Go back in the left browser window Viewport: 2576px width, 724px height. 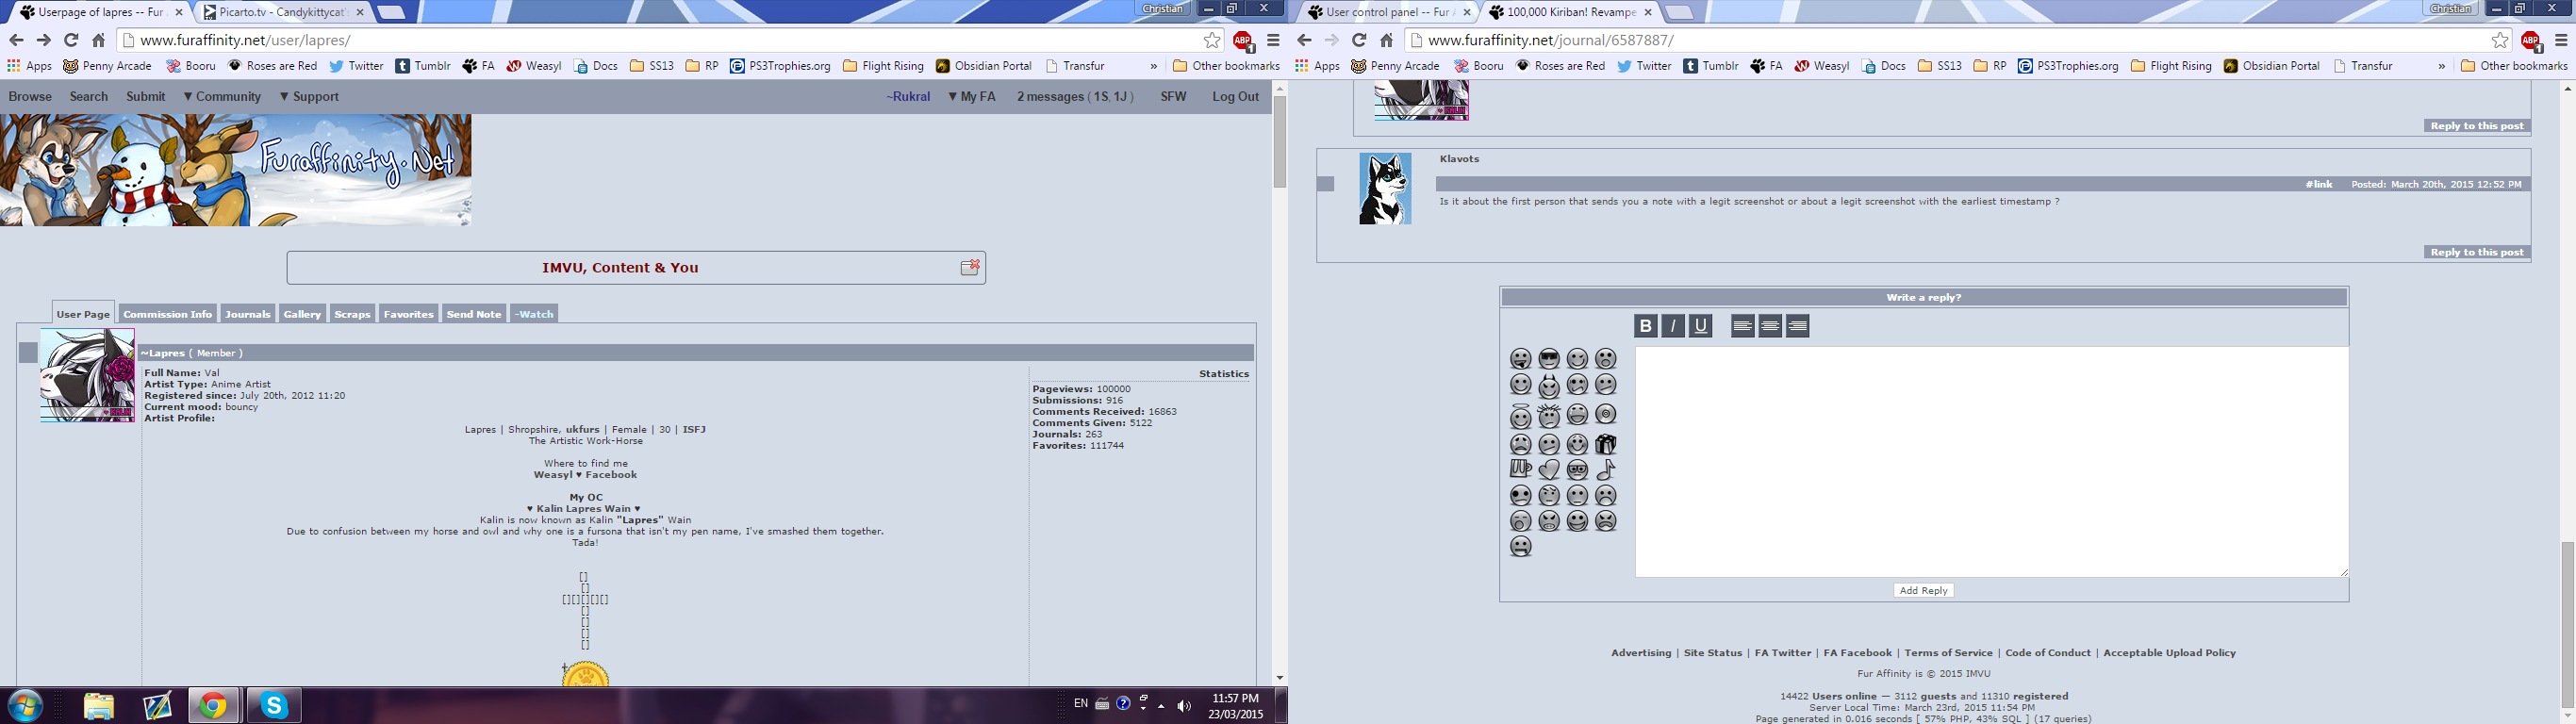point(16,40)
